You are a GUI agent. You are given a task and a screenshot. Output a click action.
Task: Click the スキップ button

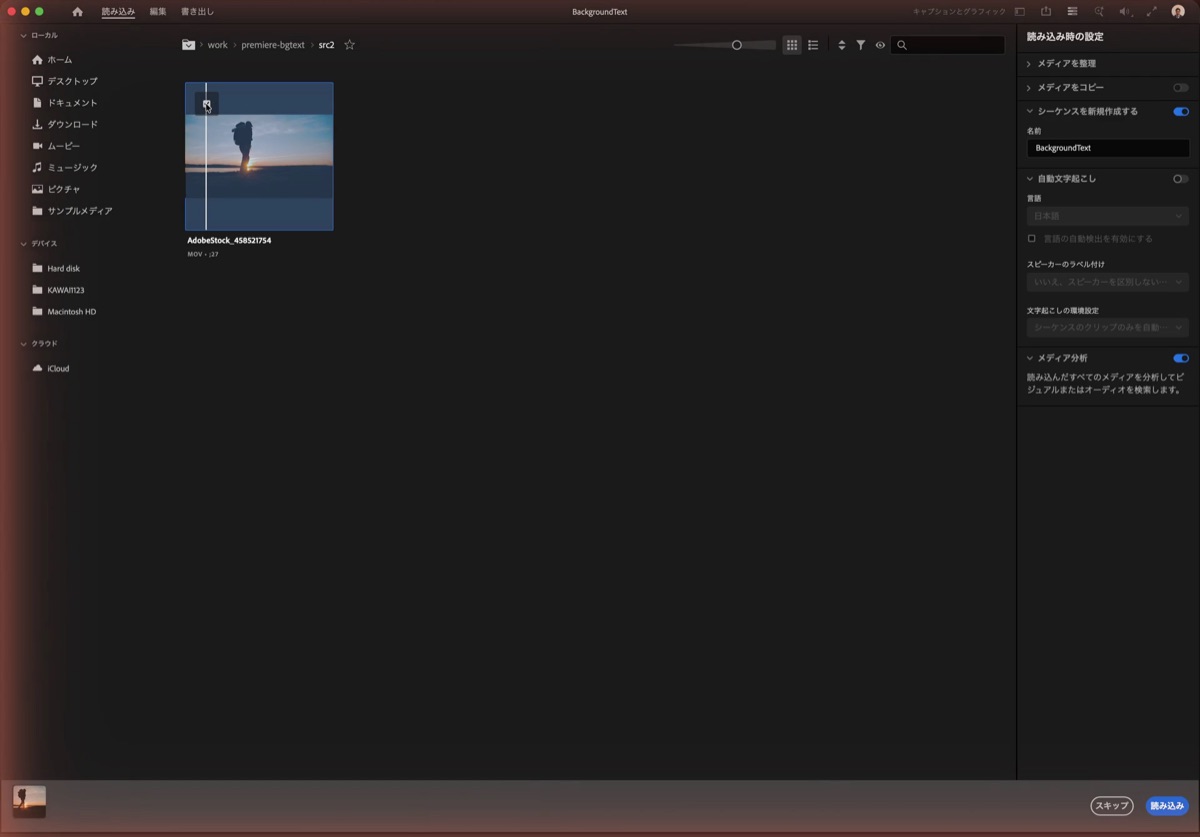coord(1112,806)
